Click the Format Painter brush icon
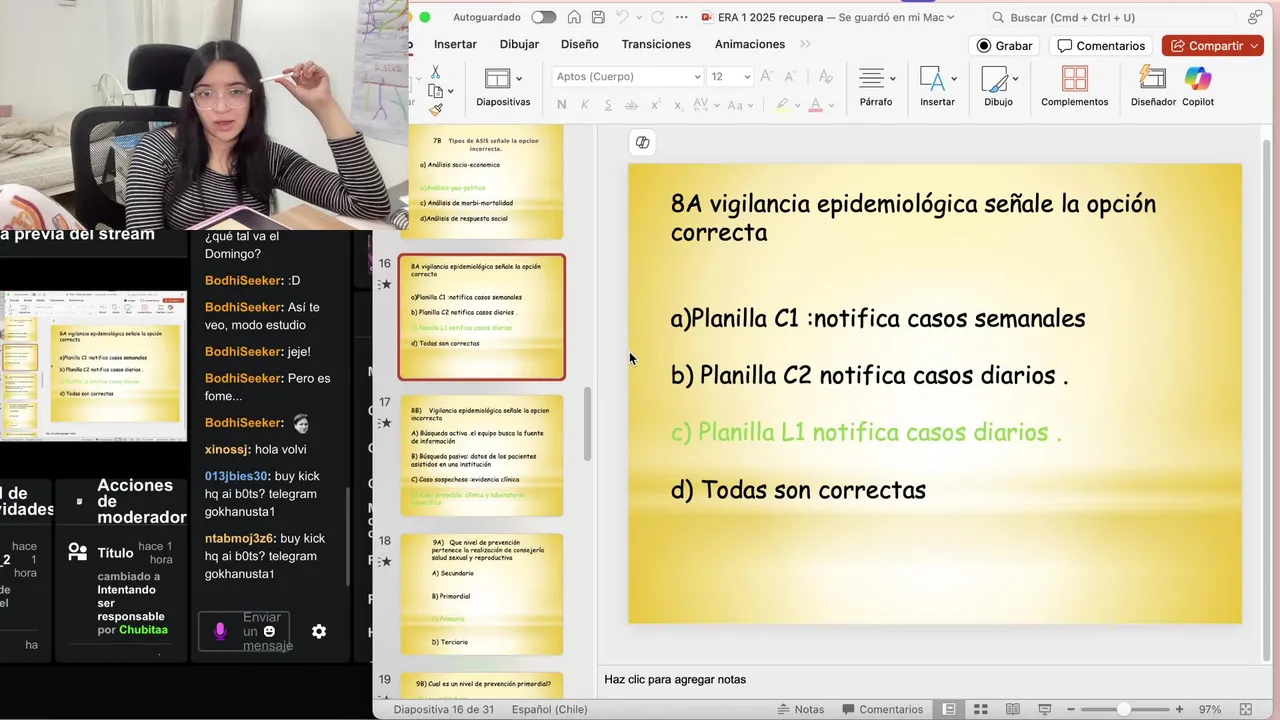 click(435, 110)
